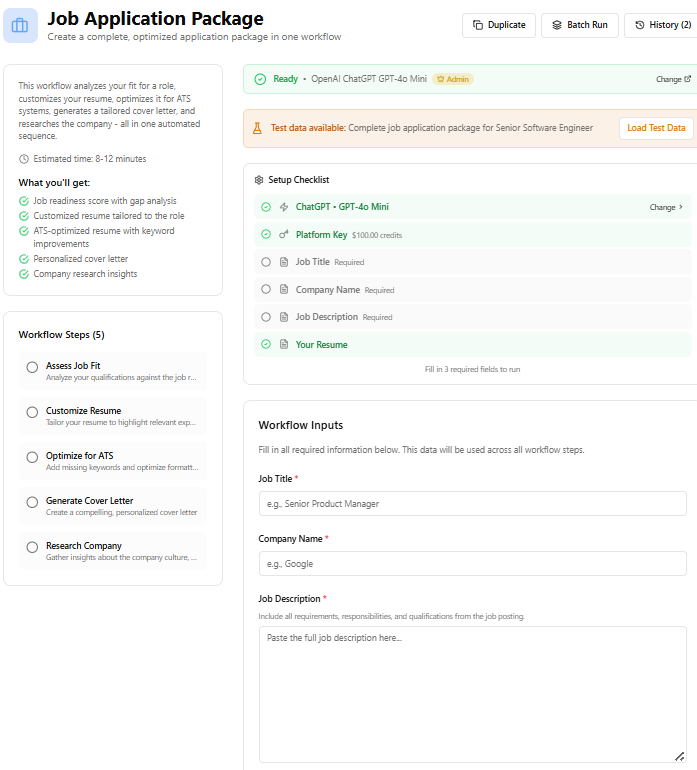Select the Optimize for ATS step circle
The image size is (697, 770).
pyautogui.click(x=32, y=458)
